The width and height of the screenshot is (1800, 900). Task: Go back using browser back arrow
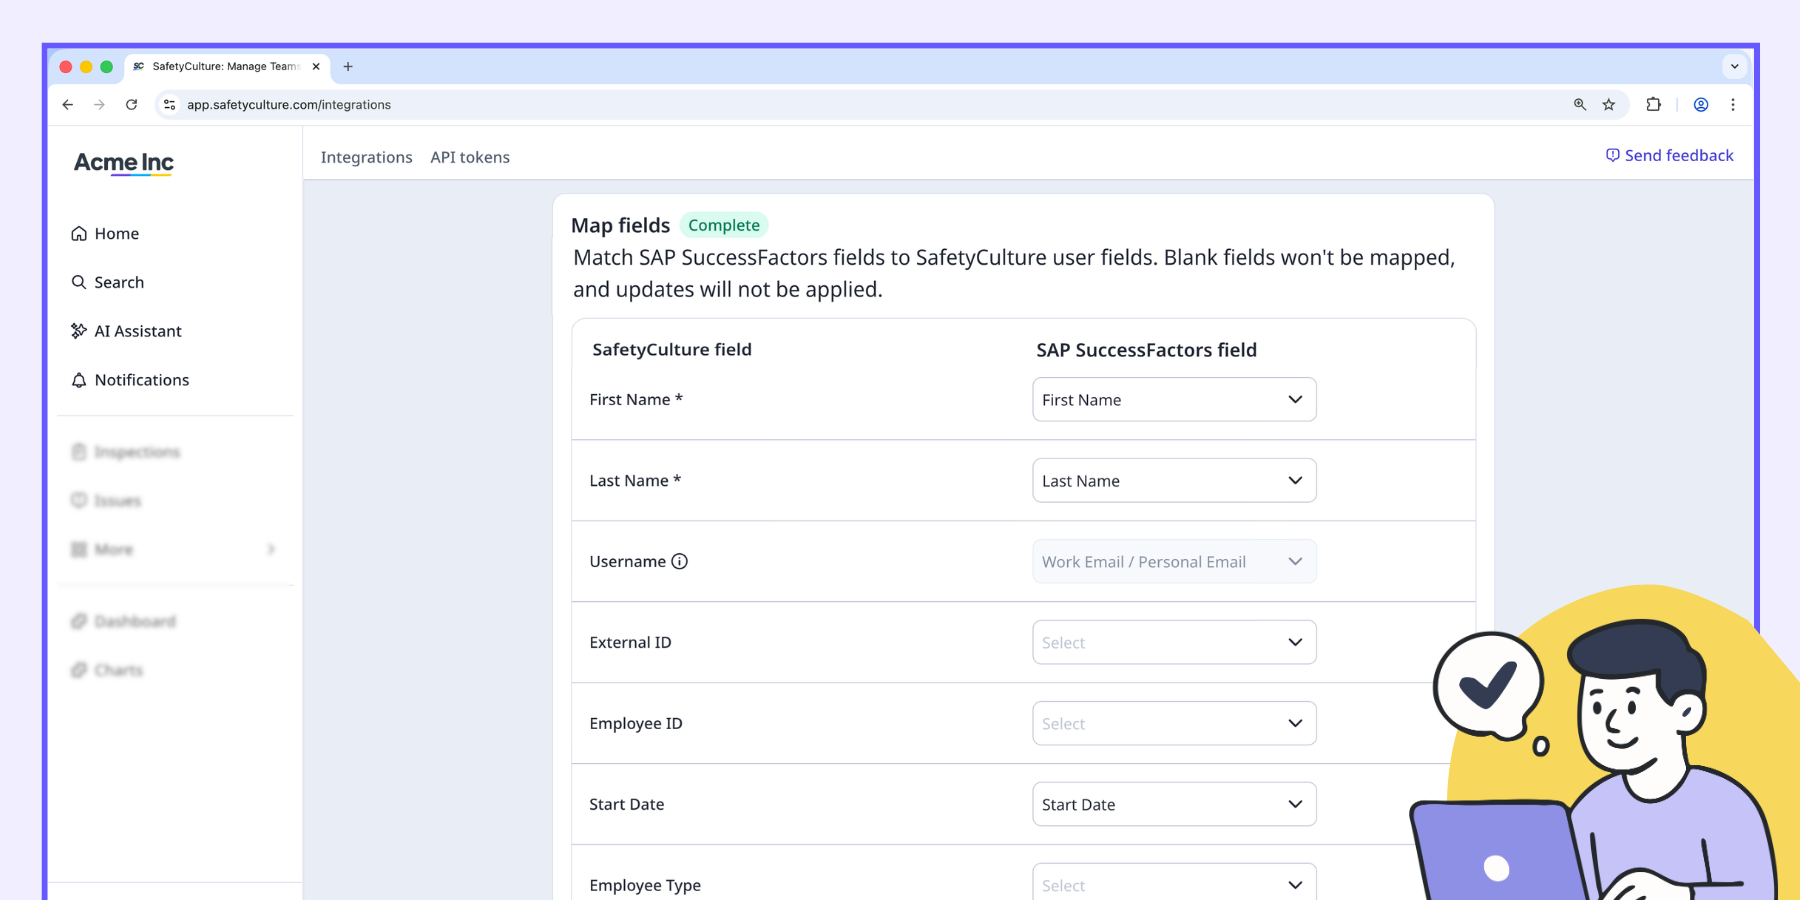coord(68,105)
